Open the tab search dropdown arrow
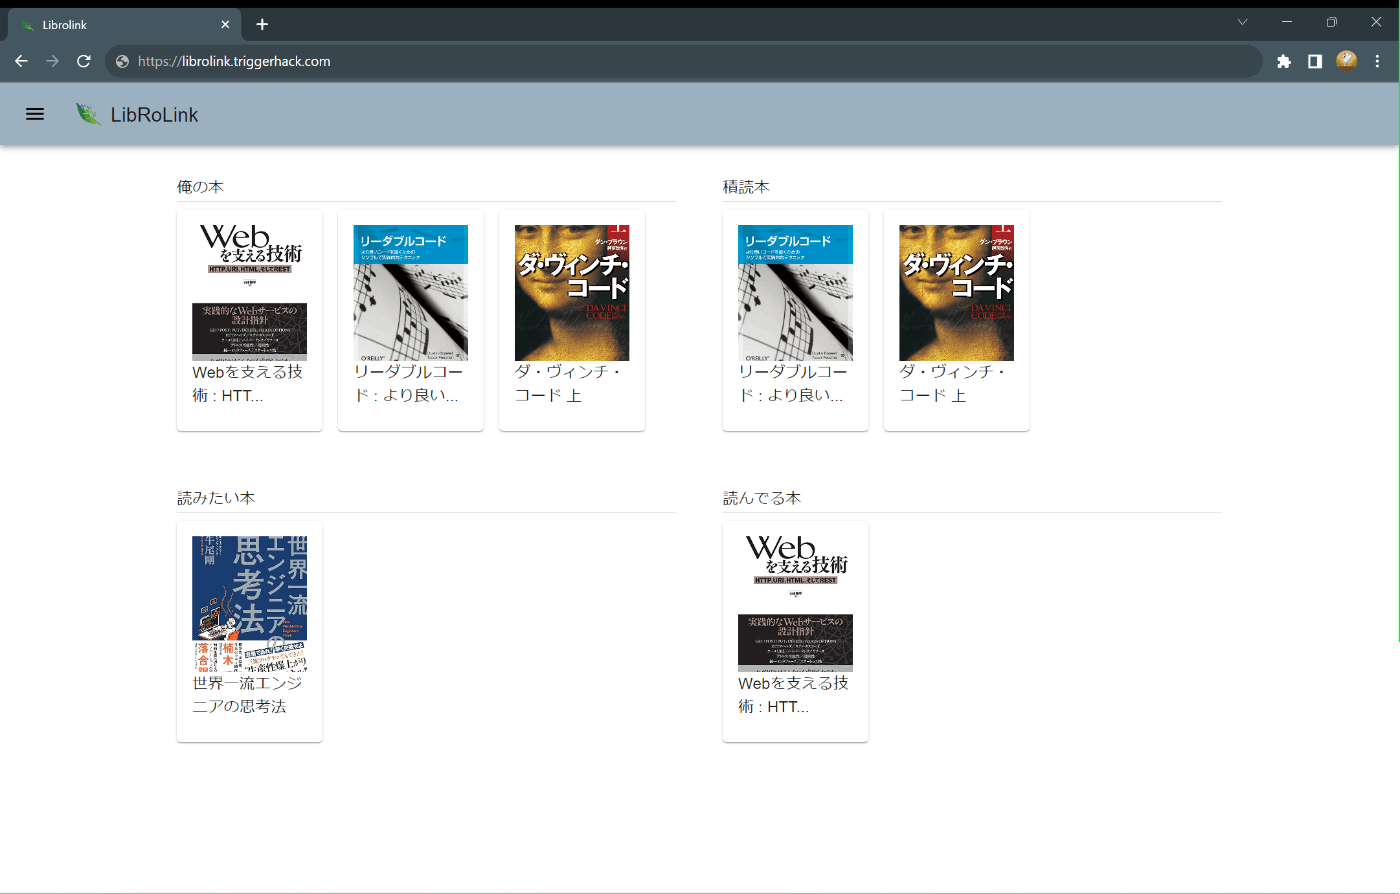The height and width of the screenshot is (894, 1400). pos(1242,22)
